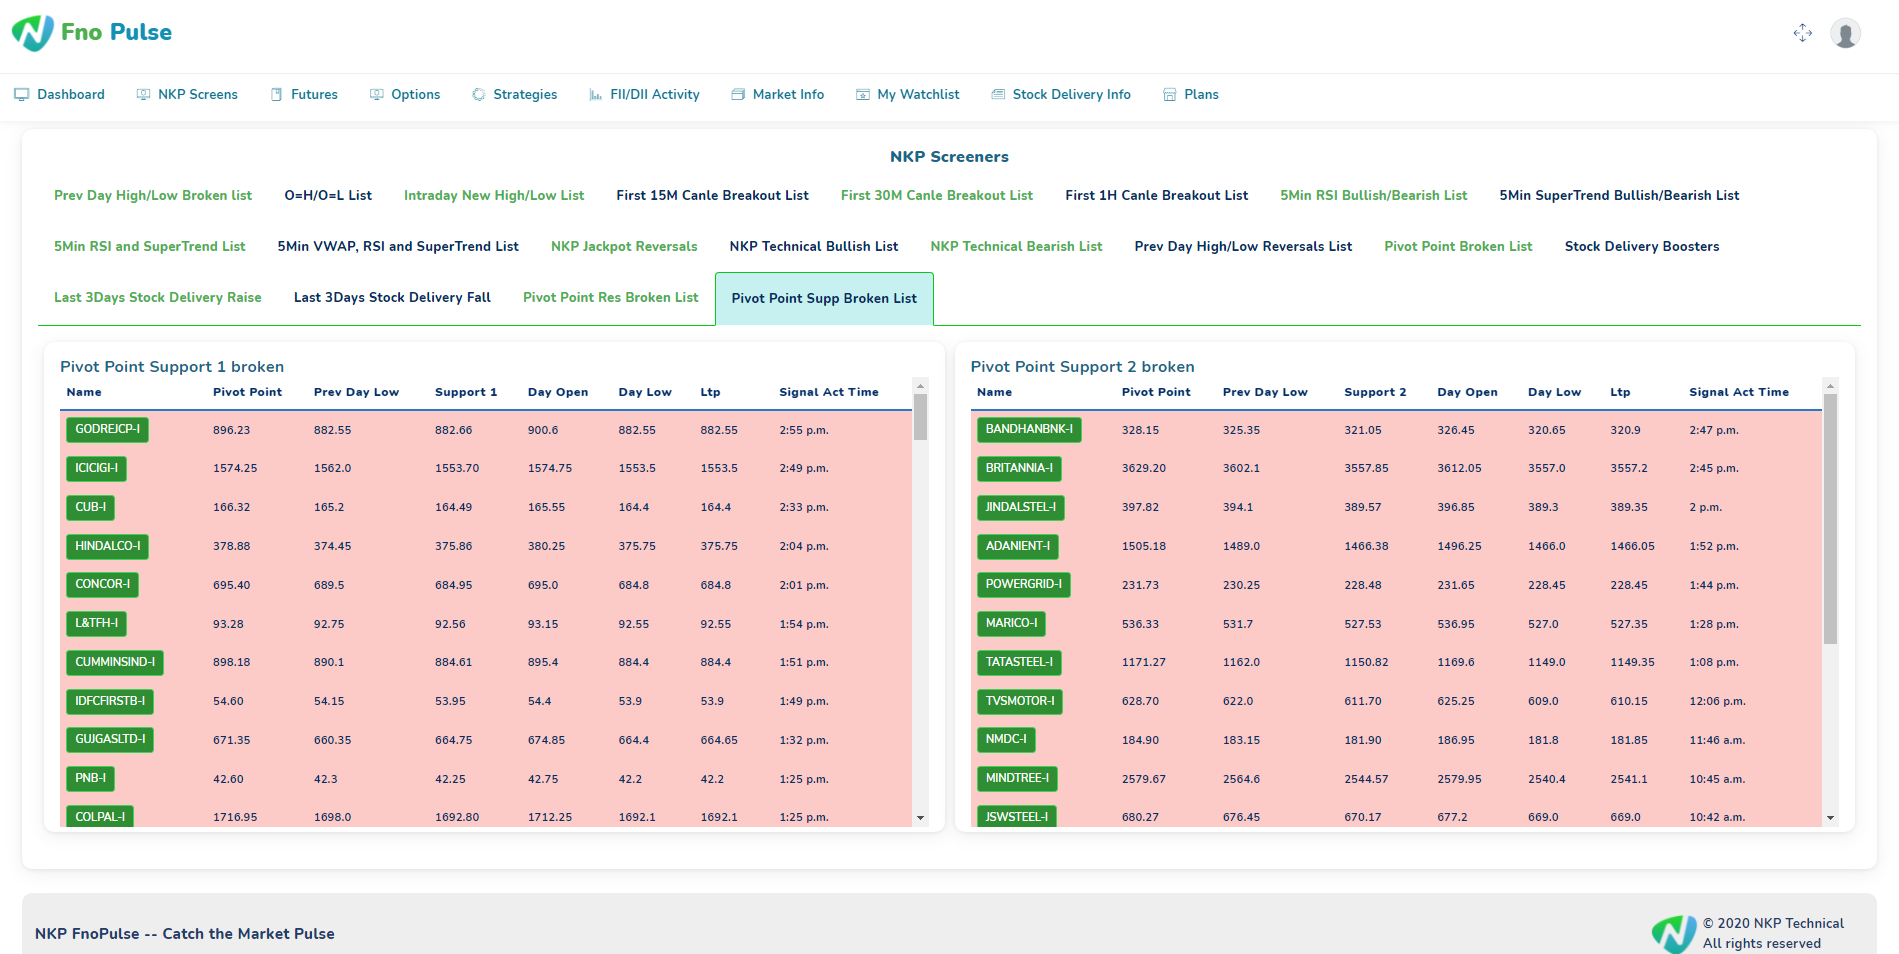Viewport: 1899px width, 954px height.
Task: Select Prev Day High/Low Reversals List tab
Action: pos(1243,247)
